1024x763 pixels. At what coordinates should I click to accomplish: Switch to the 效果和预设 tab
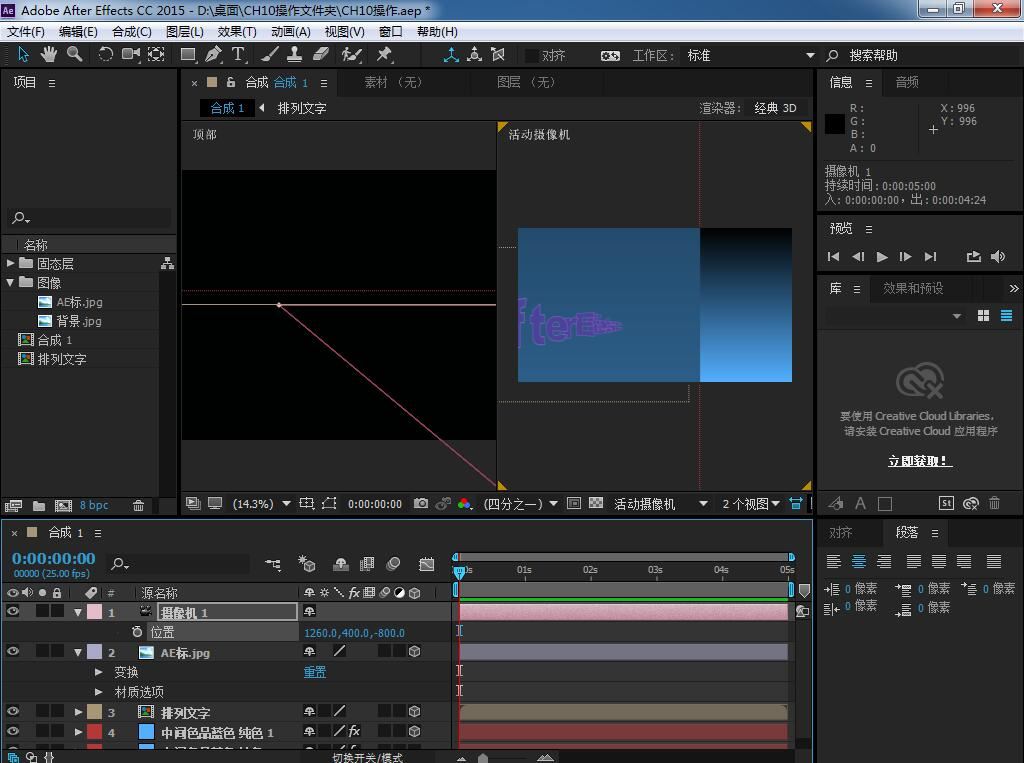click(913, 288)
